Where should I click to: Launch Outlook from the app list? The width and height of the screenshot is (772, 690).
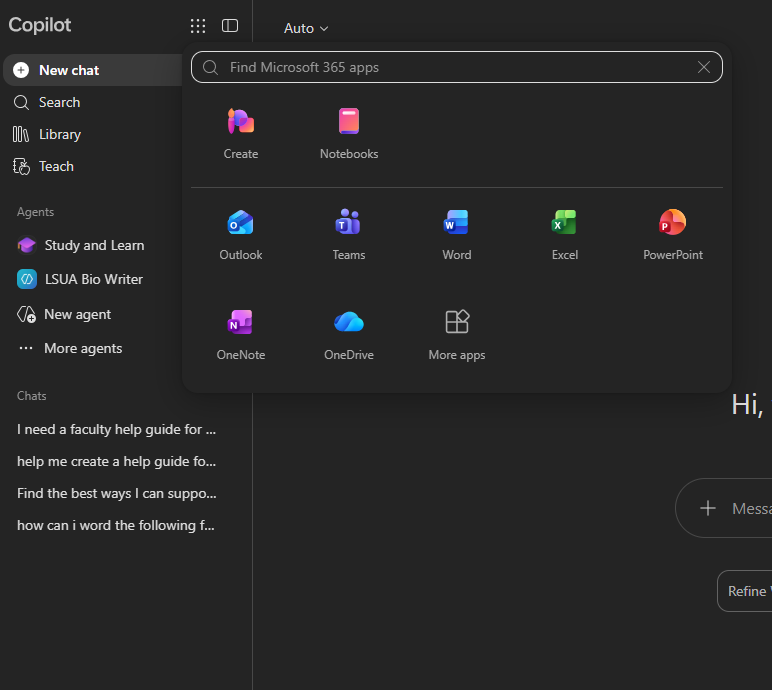click(241, 234)
